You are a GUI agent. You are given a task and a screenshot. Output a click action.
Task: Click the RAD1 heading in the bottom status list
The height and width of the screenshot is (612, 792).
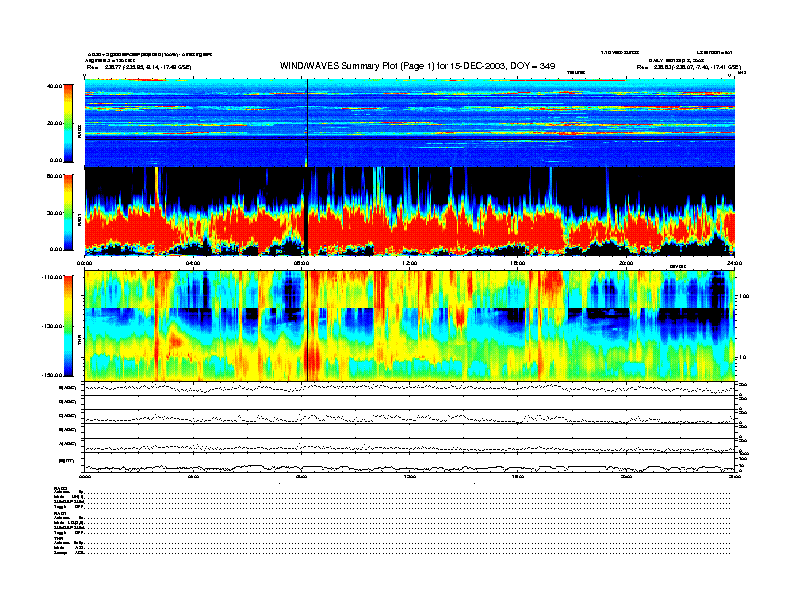click(60, 514)
